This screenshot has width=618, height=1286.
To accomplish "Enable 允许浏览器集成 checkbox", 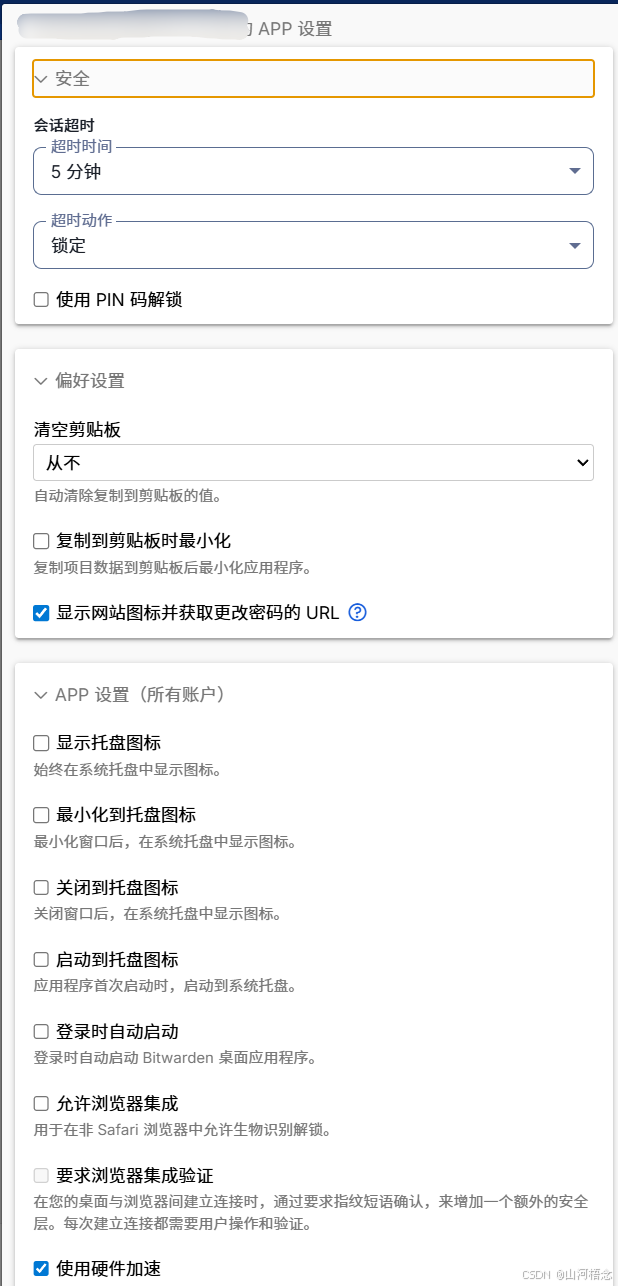I will [x=41, y=1104].
